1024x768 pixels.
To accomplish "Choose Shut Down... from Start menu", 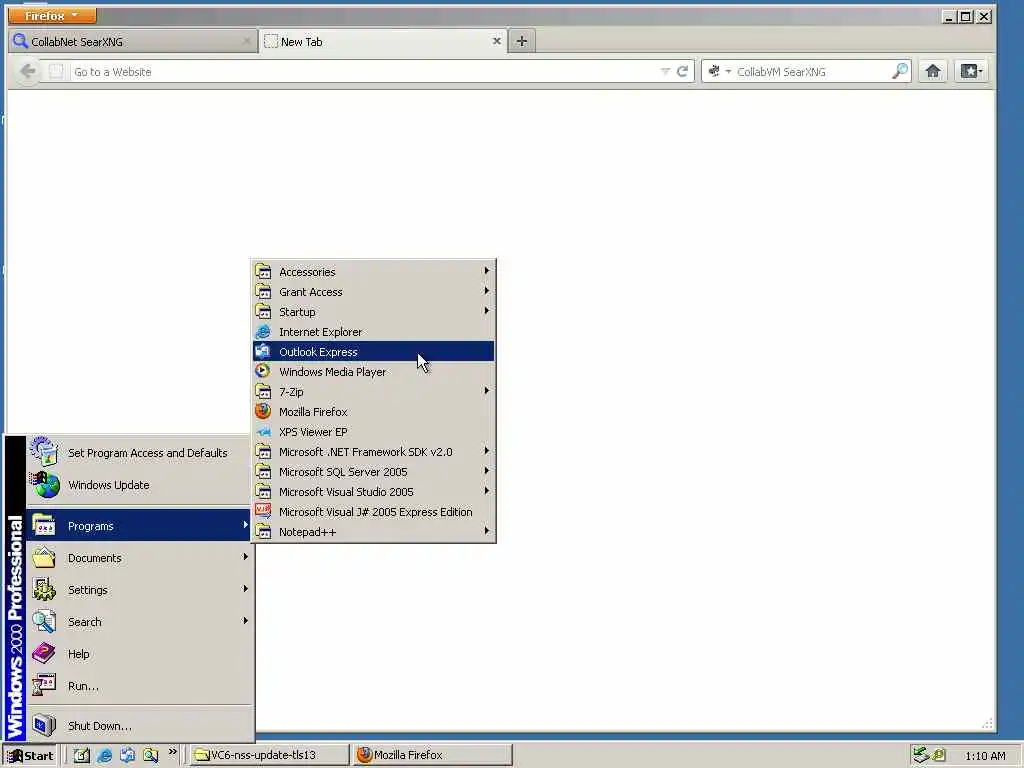I will (x=140, y=726).
